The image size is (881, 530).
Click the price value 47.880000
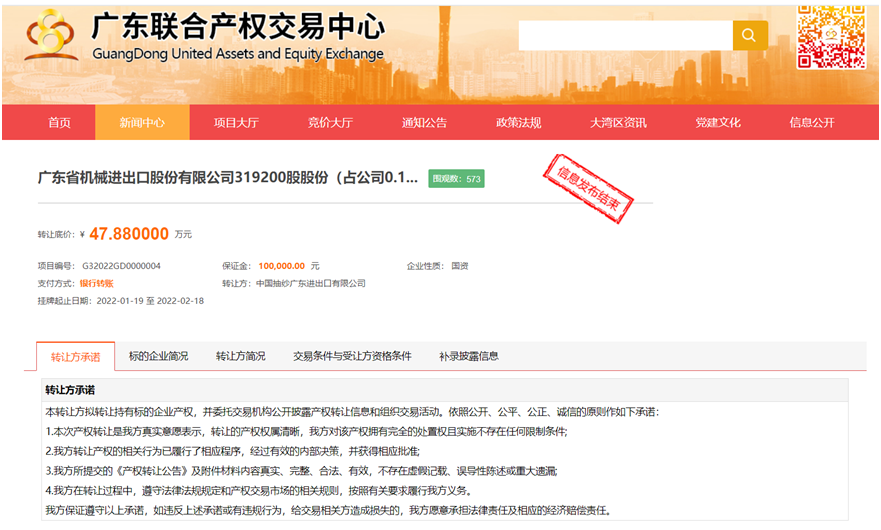tap(129, 234)
